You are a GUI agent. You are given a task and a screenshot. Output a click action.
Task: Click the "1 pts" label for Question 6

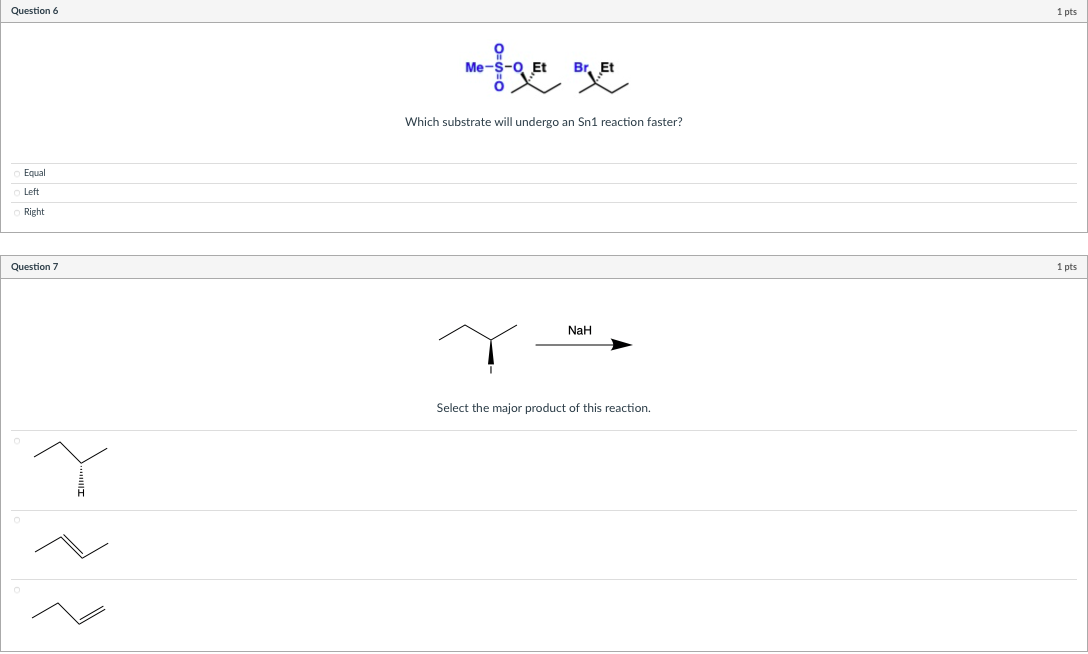tap(1065, 10)
